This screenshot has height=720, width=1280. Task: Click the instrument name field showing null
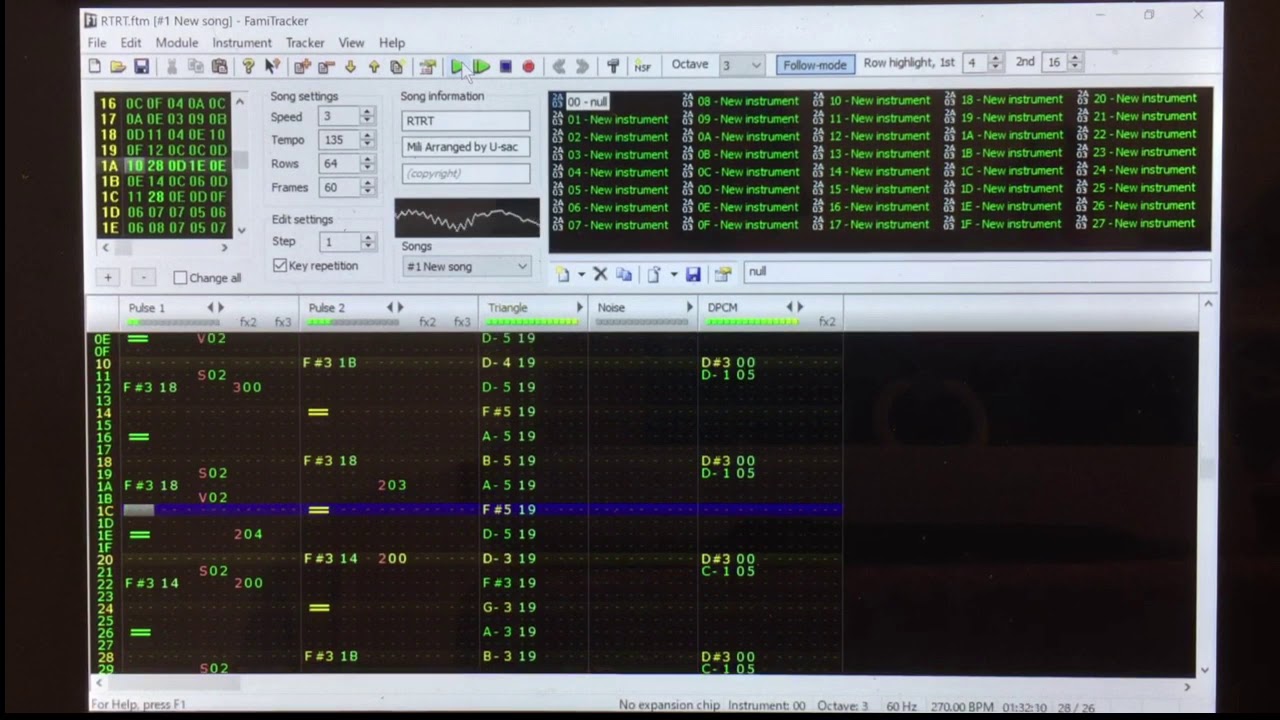977,272
